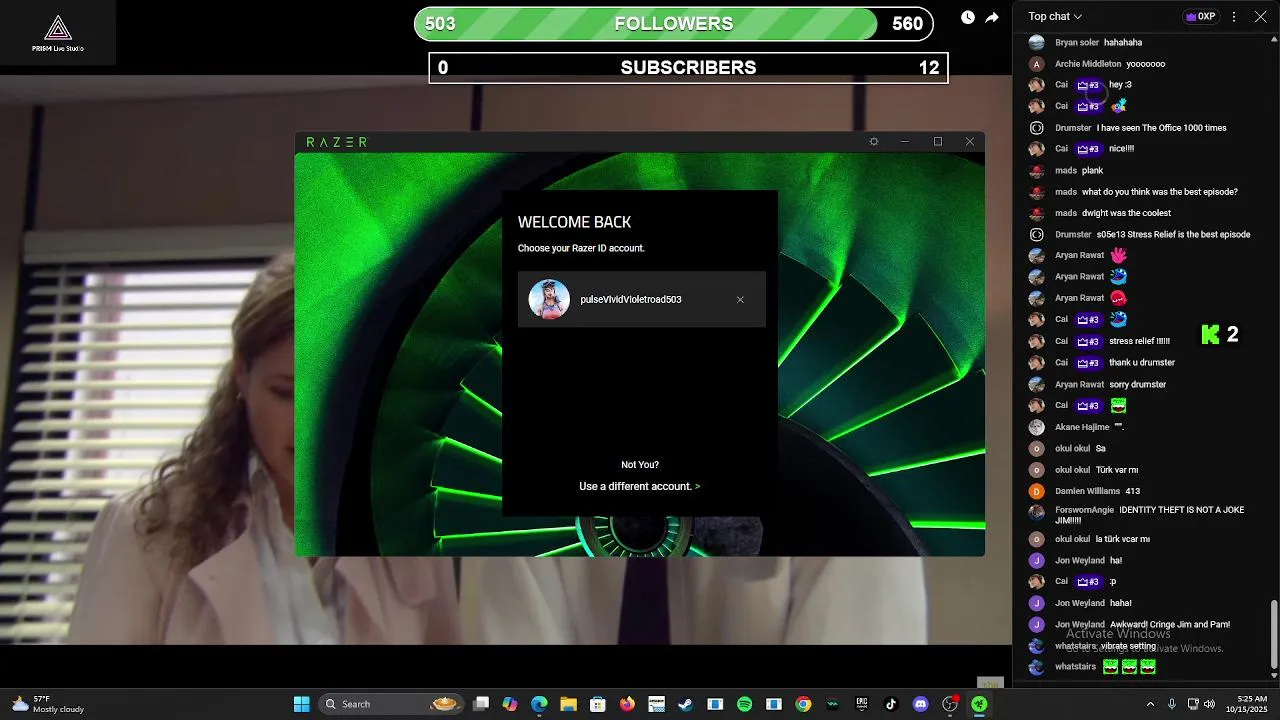Close the live chat panel
Screen dimensions: 1280x720
(1260, 16)
